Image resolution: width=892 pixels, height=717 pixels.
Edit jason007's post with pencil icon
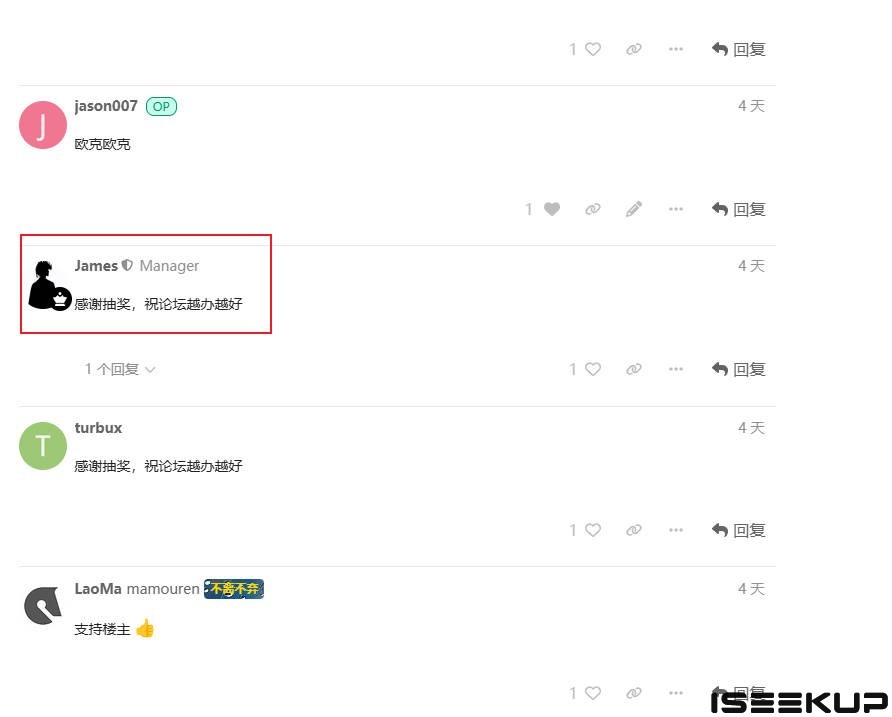pos(634,209)
